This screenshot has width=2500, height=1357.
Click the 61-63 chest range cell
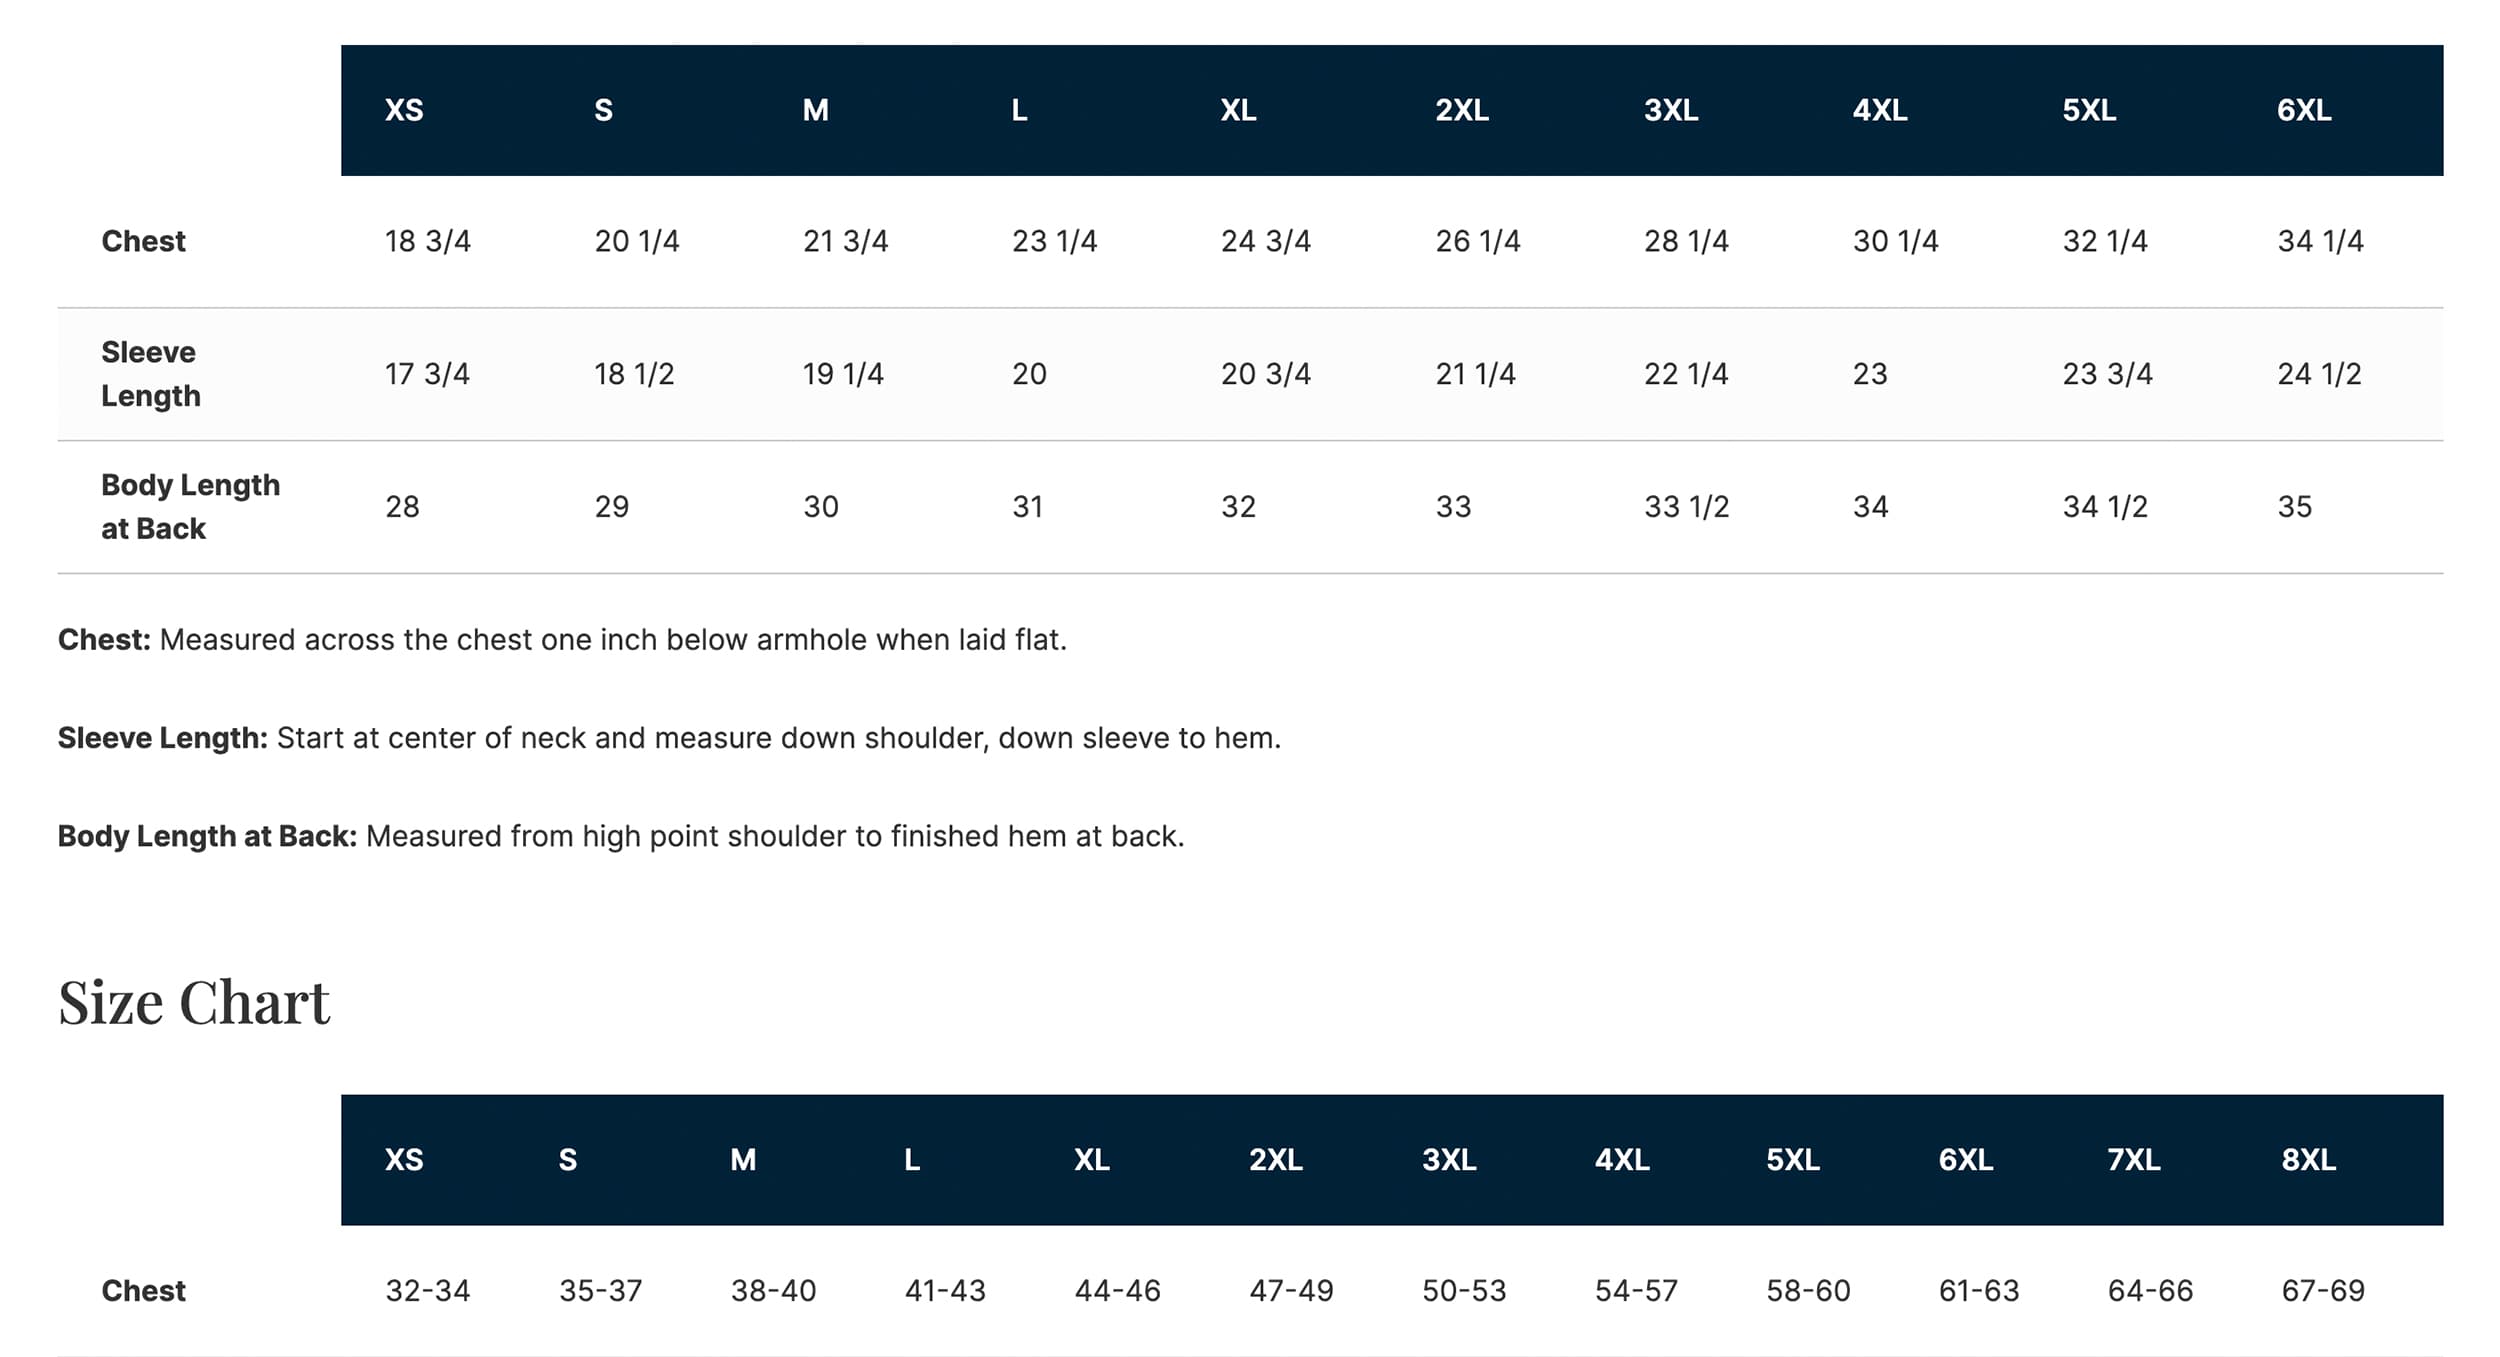1978,1291
